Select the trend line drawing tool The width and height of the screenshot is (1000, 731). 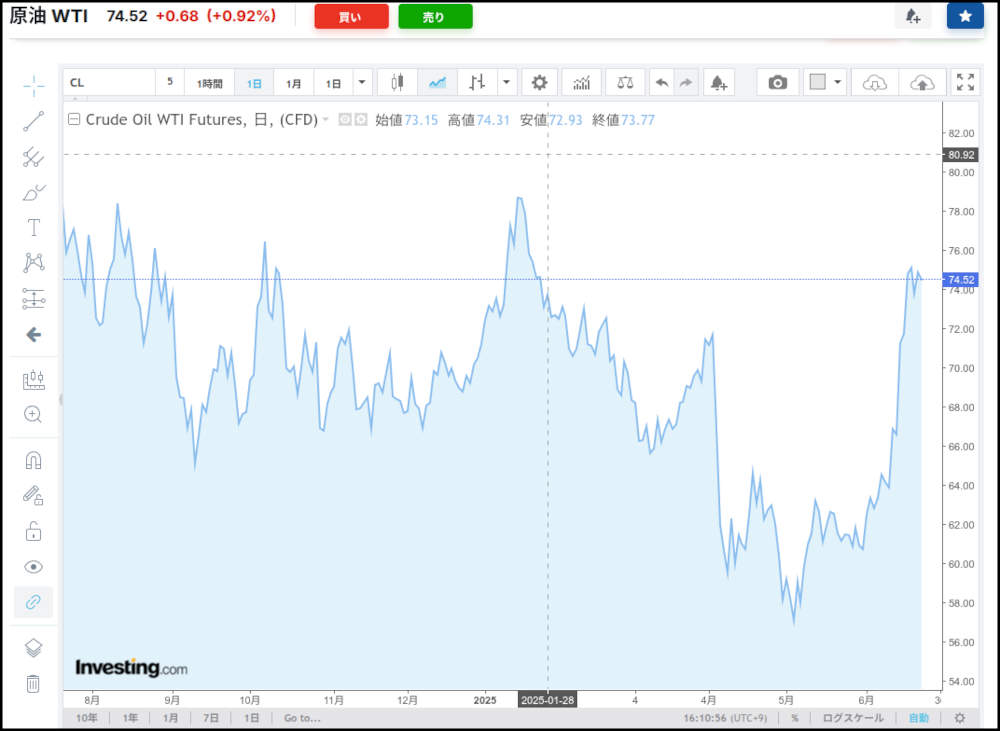(x=33, y=121)
